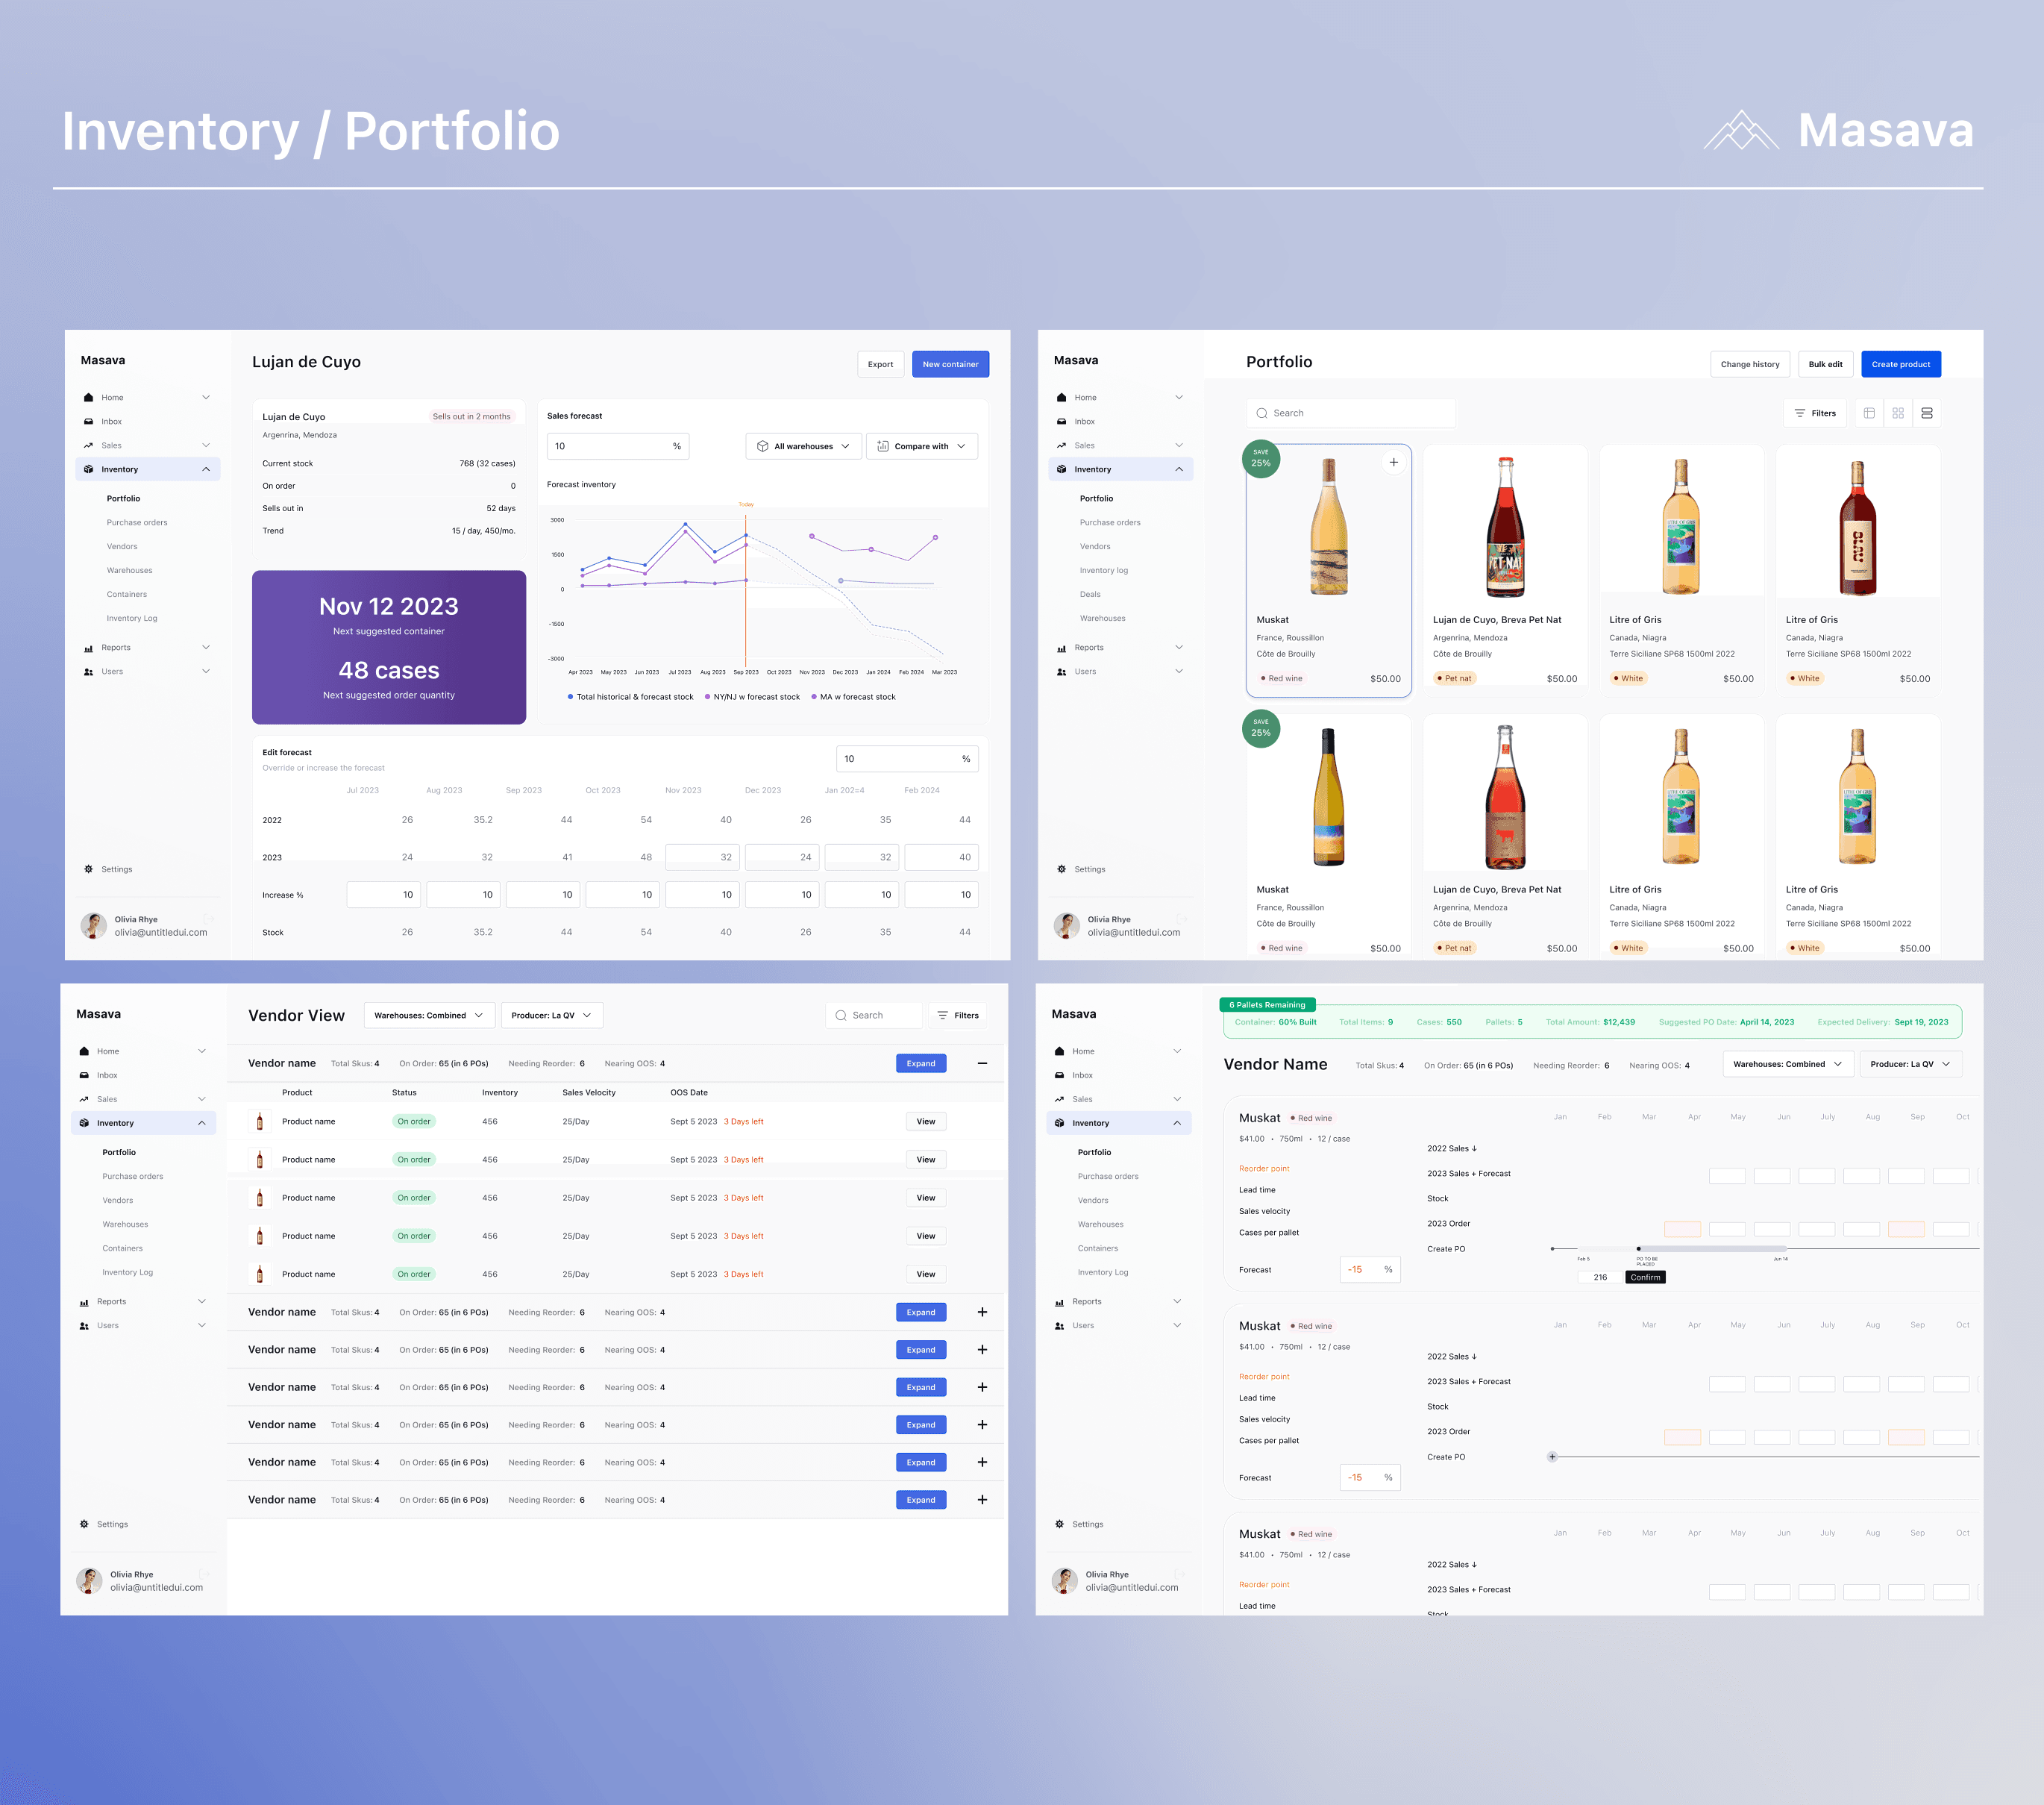Image resolution: width=2044 pixels, height=1805 pixels.
Task: Click plus icon on second Muskat's Create PO line
Action: pos(1552,1457)
